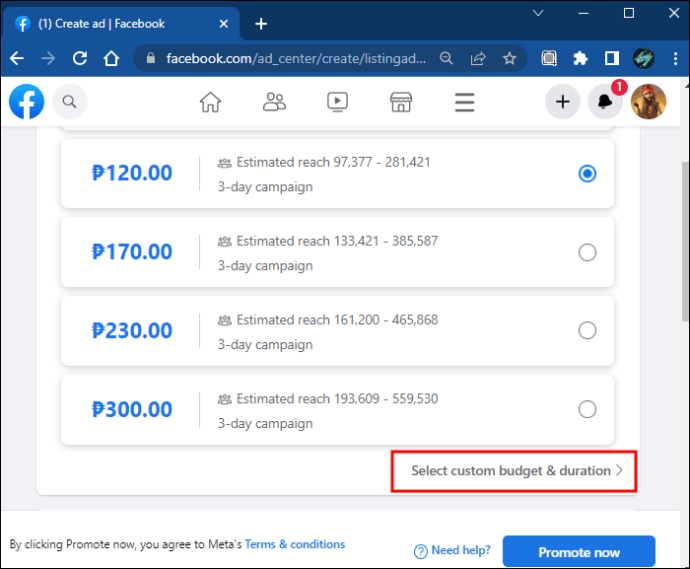Click the ₱170.00 price text
The image size is (690, 569).
(132, 252)
